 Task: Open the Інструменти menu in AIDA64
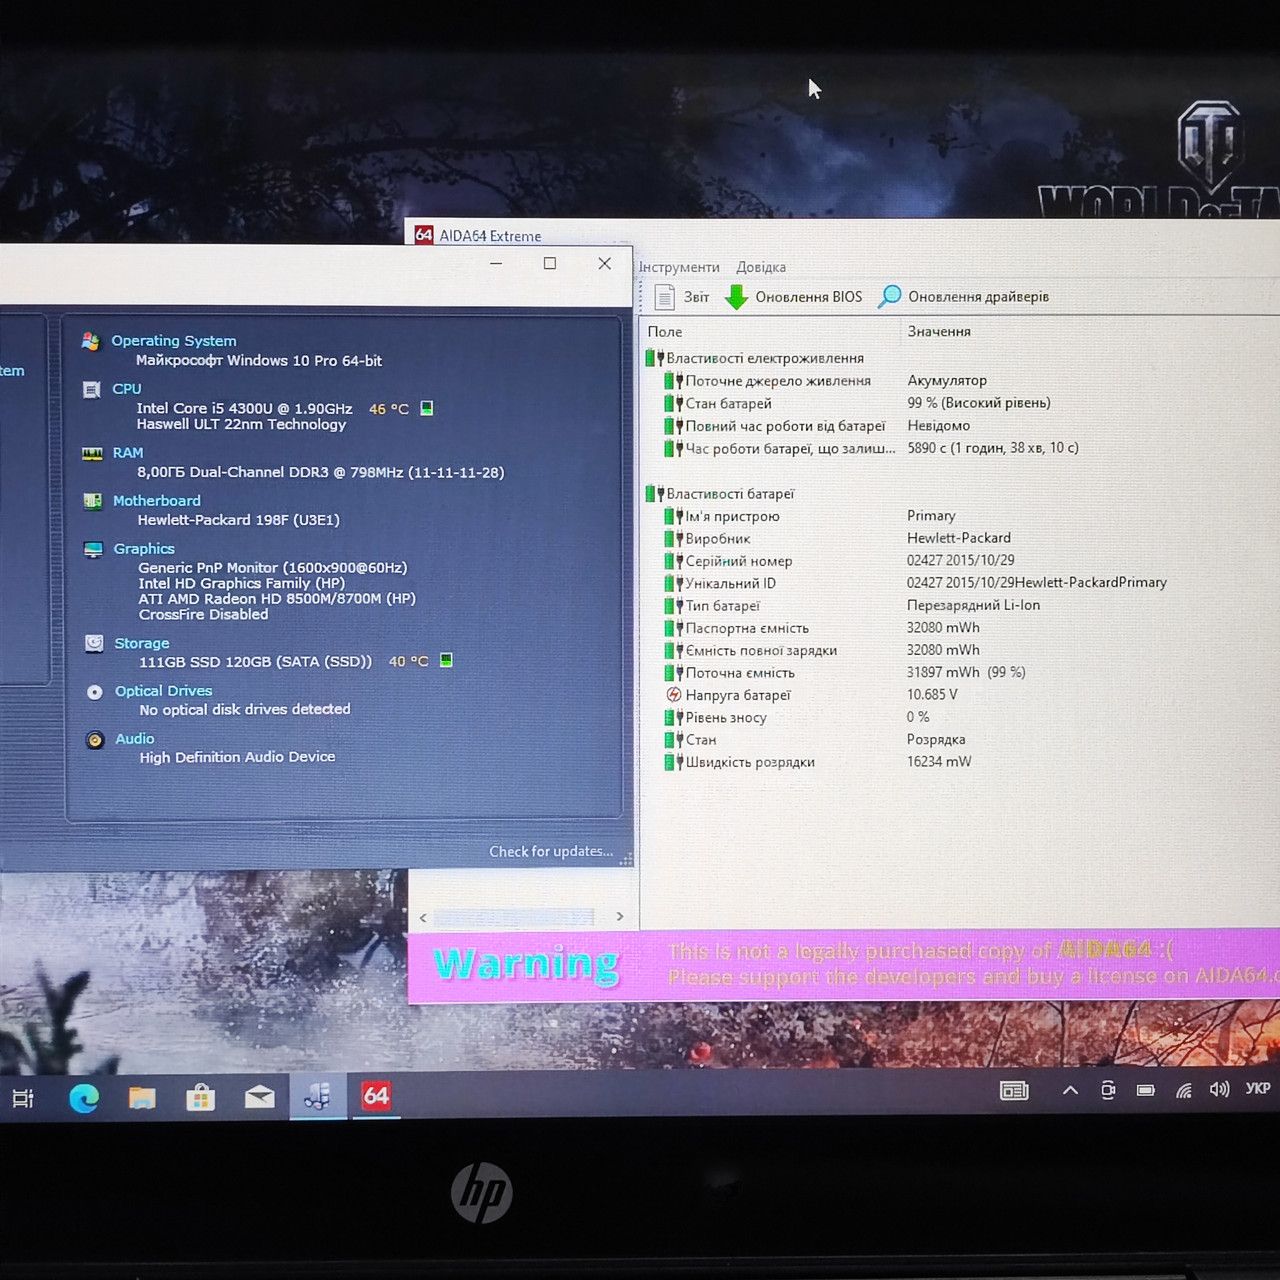(x=679, y=267)
